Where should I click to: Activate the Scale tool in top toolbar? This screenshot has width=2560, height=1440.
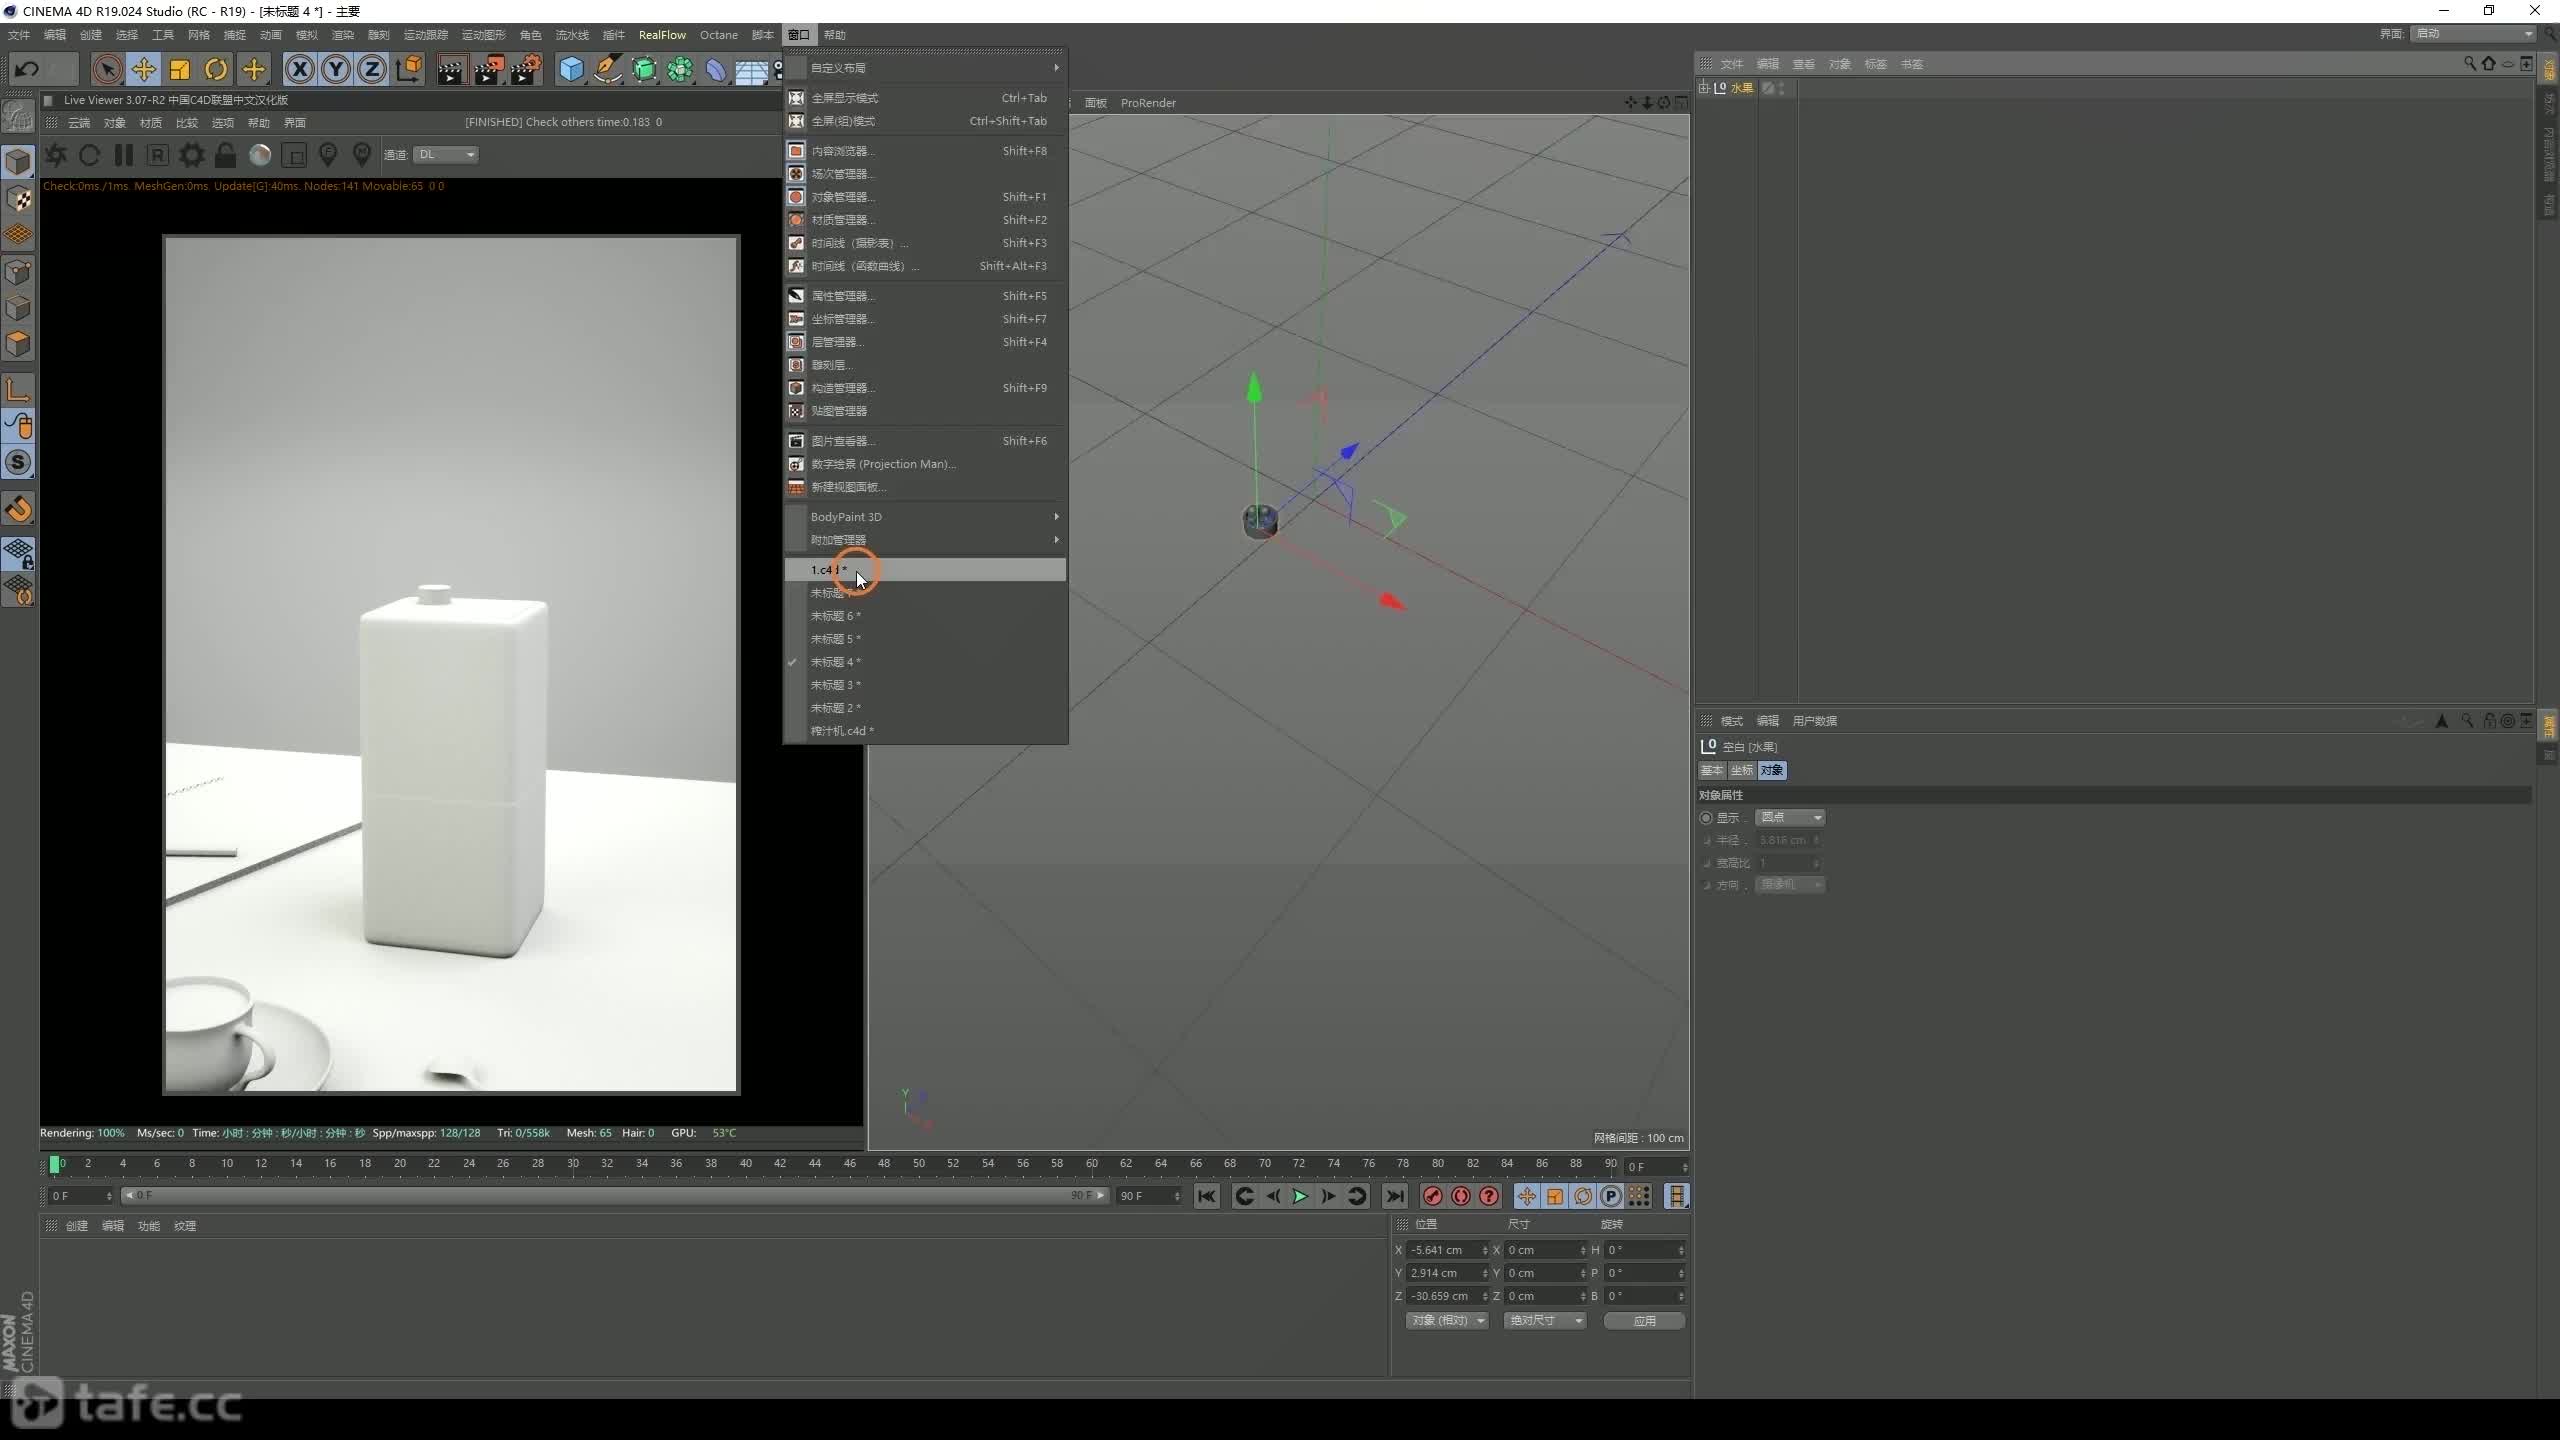click(x=180, y=69)
